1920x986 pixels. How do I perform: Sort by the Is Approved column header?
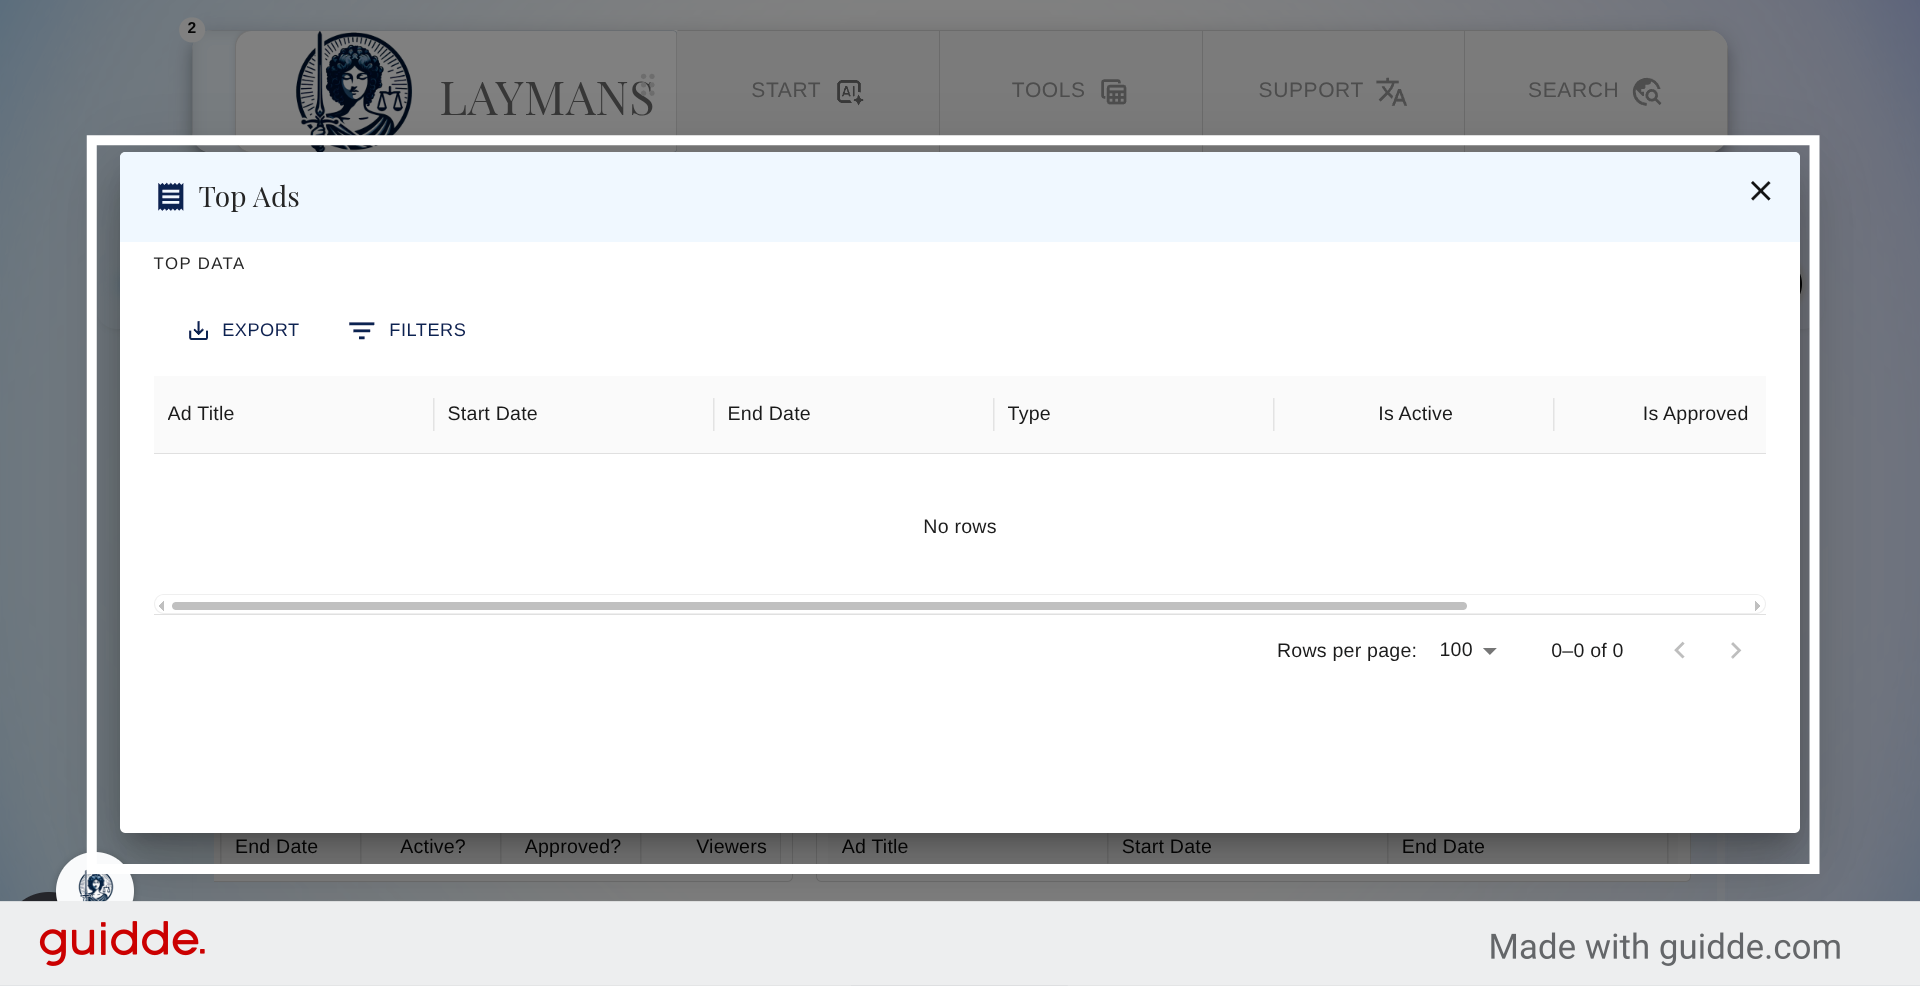point(1694,413)
